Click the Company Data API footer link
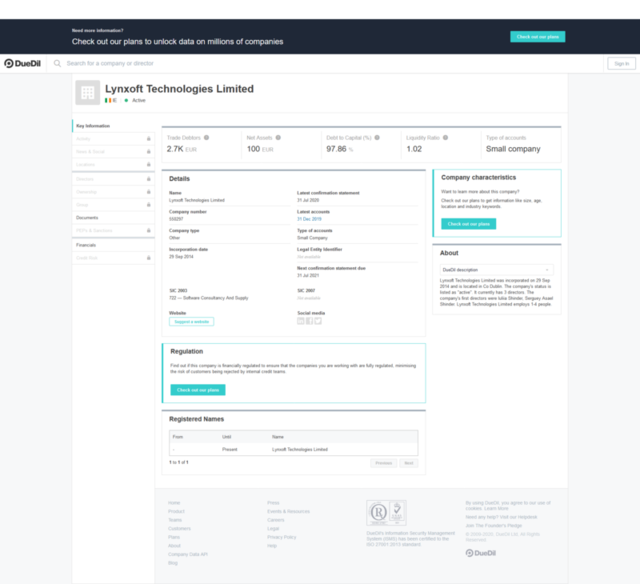 (x=188, y=554)
